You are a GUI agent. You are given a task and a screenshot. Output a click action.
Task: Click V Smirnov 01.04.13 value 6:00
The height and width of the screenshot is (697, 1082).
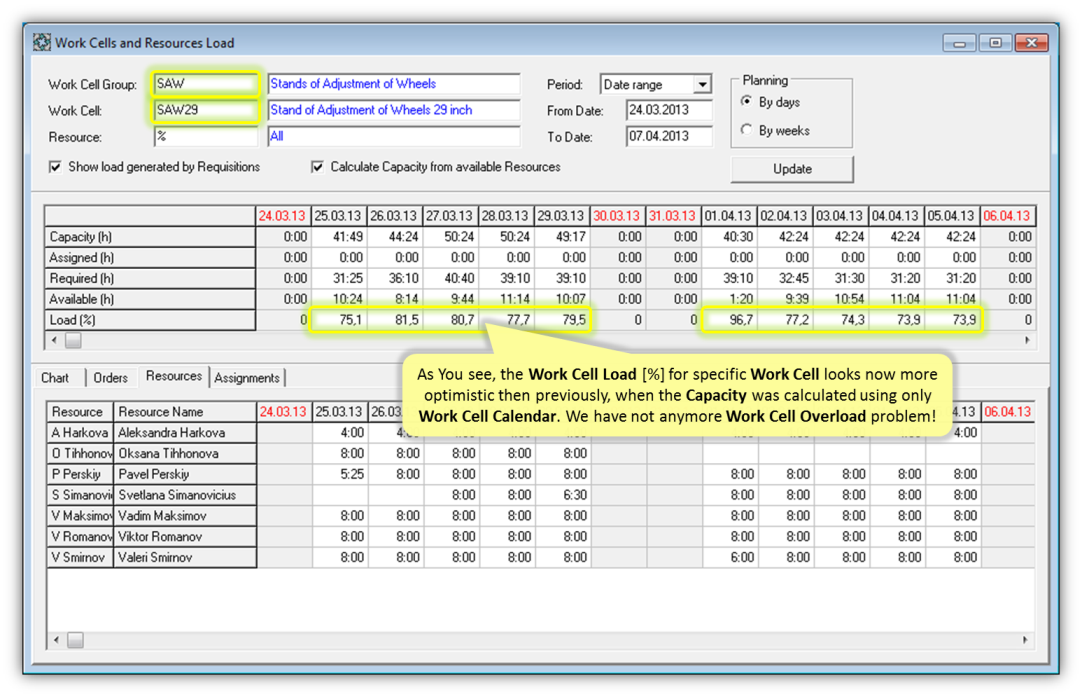click(x=730, y=557)
